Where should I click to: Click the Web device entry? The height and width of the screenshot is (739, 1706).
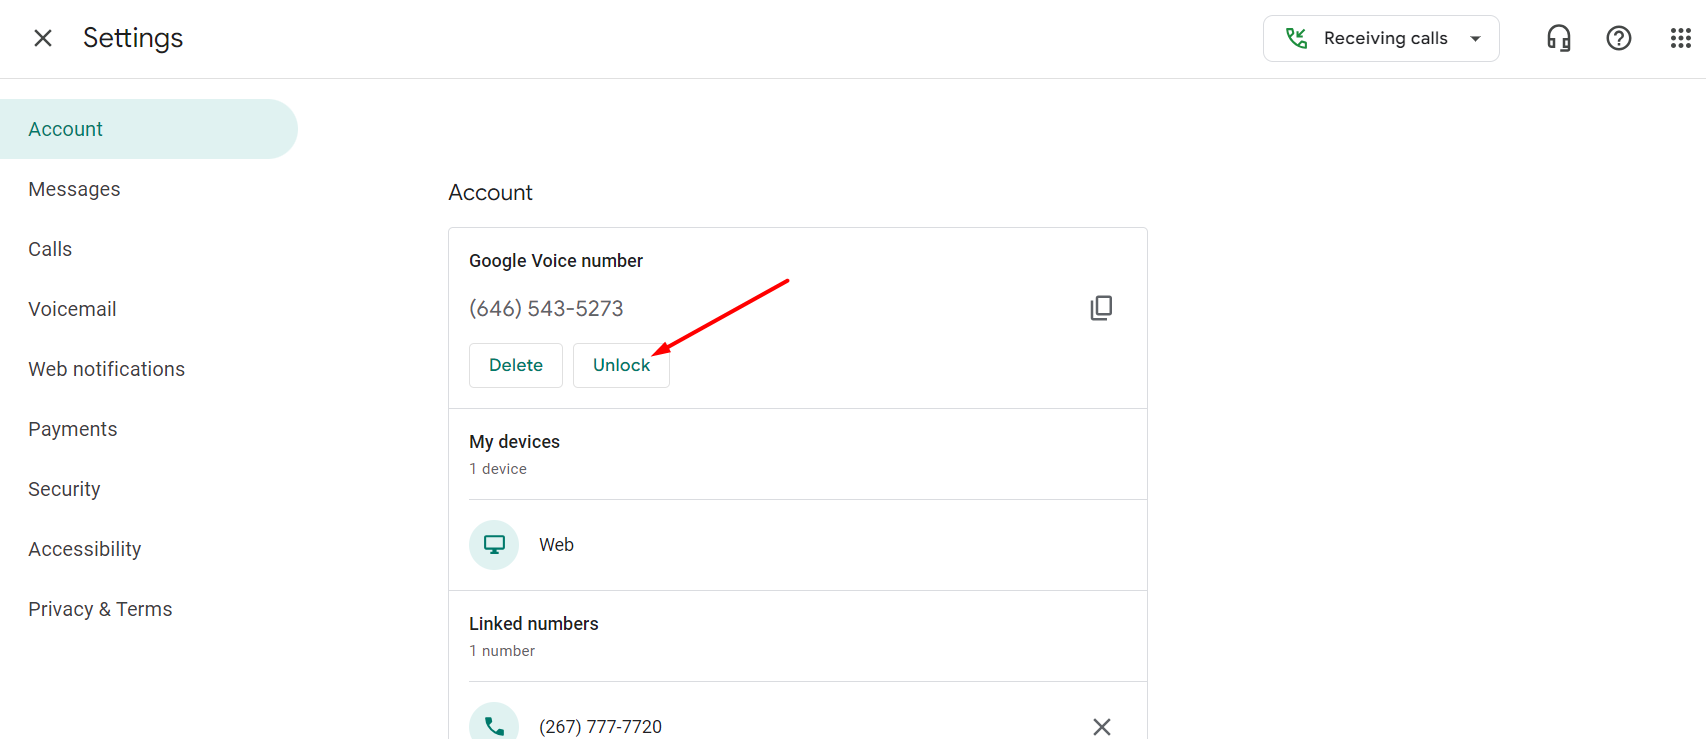tap(797, 545)
